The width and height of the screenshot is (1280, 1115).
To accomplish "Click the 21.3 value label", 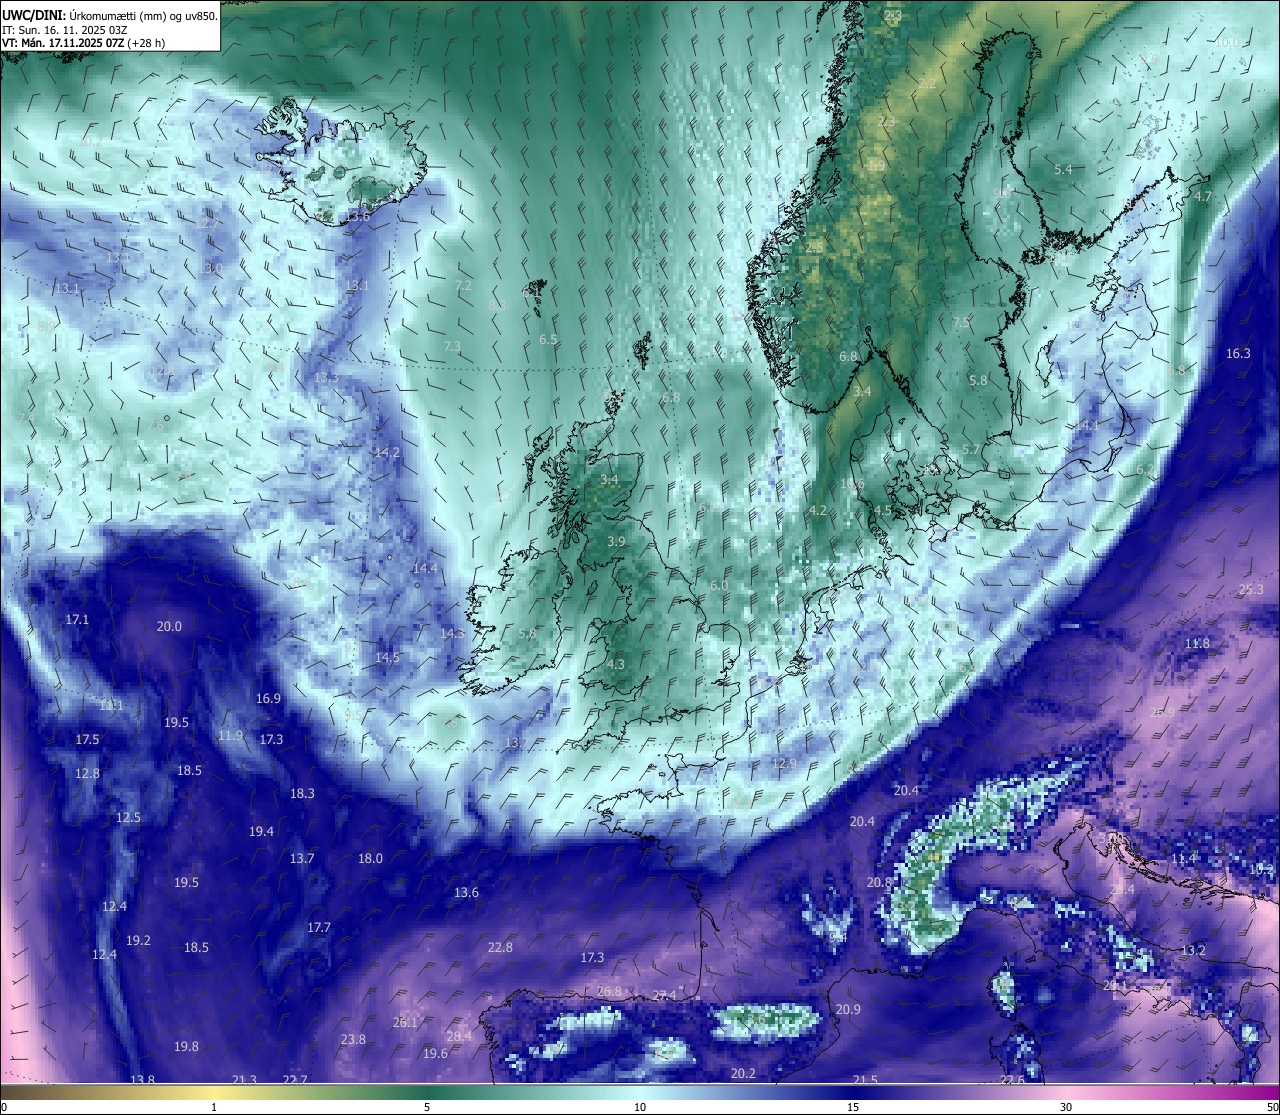I will point(244,1081).
